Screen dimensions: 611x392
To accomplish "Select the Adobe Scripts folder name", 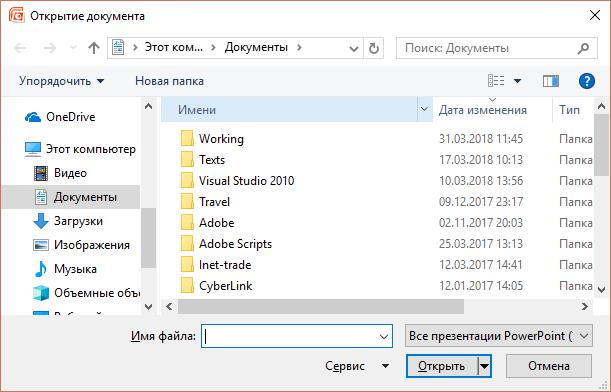I will pyautogui.click(x=235, y=244).
